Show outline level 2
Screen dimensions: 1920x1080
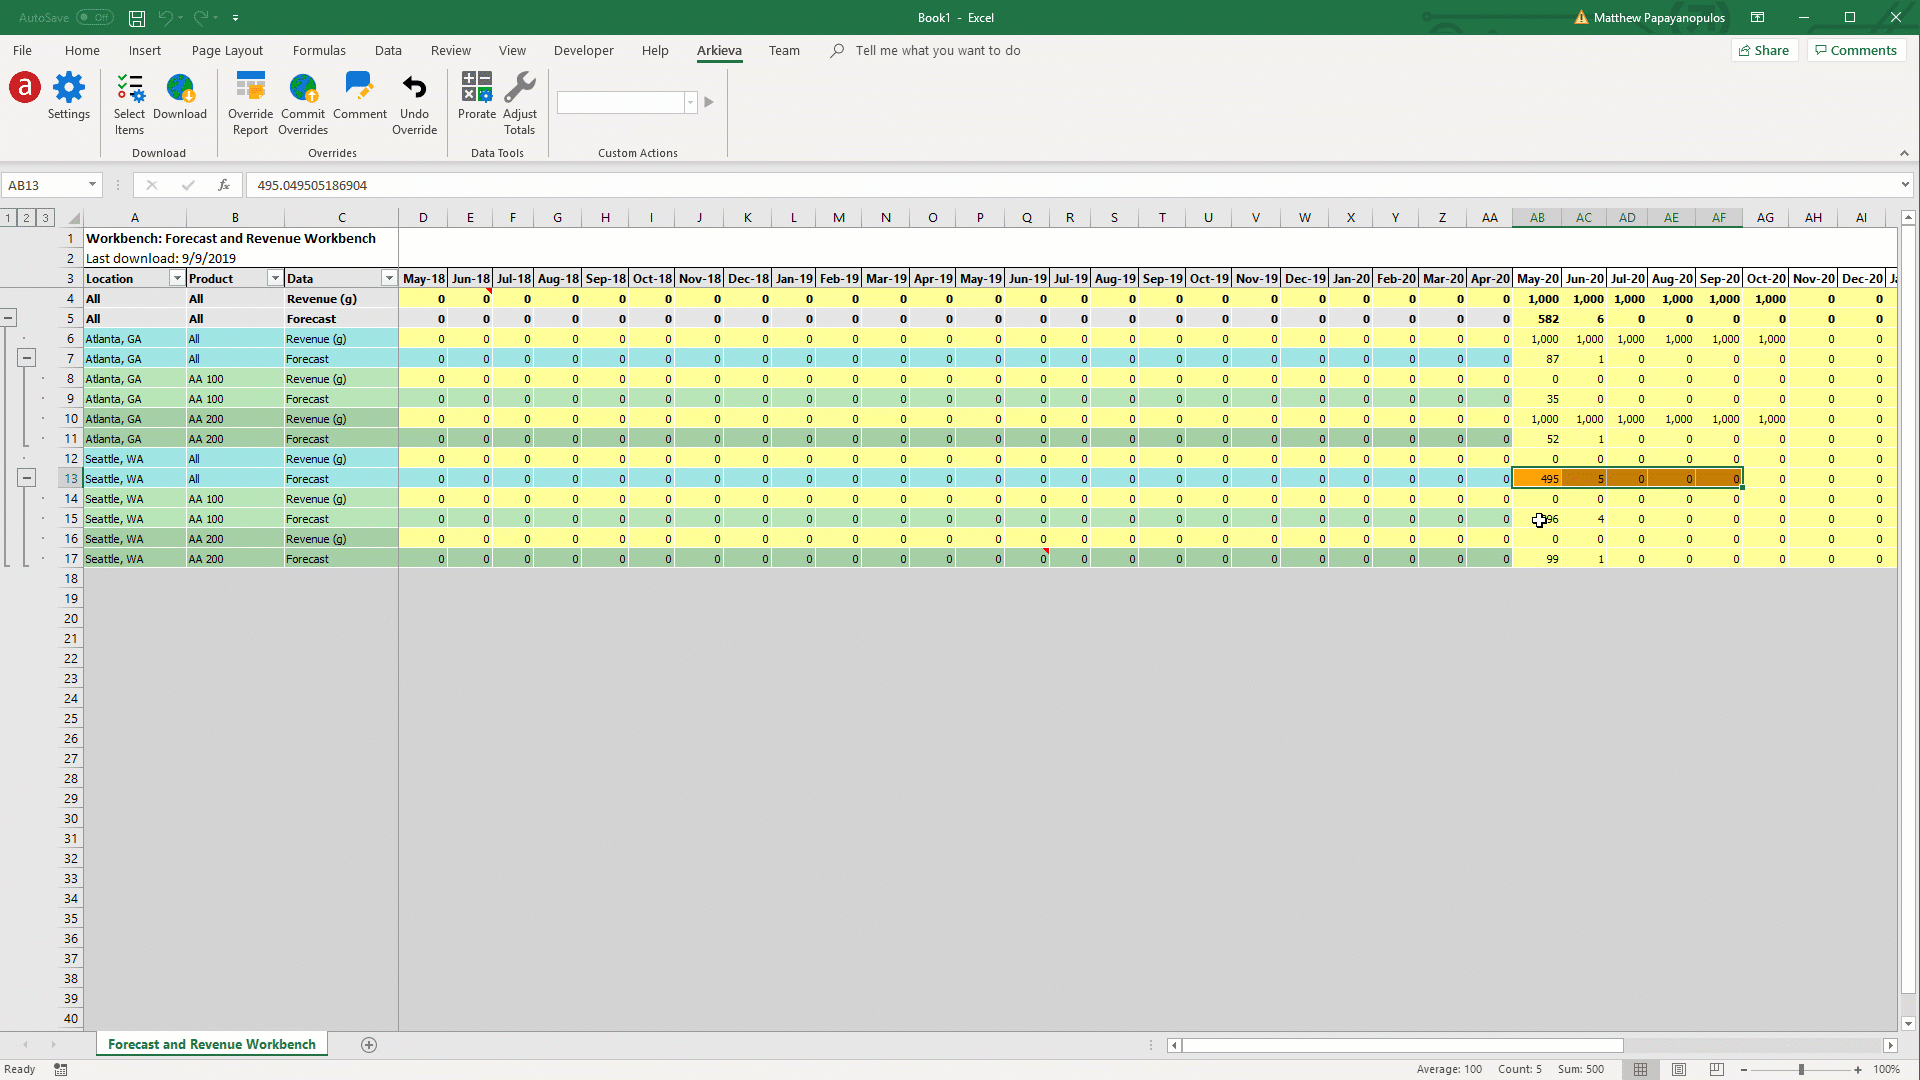(x=26, y=218)
